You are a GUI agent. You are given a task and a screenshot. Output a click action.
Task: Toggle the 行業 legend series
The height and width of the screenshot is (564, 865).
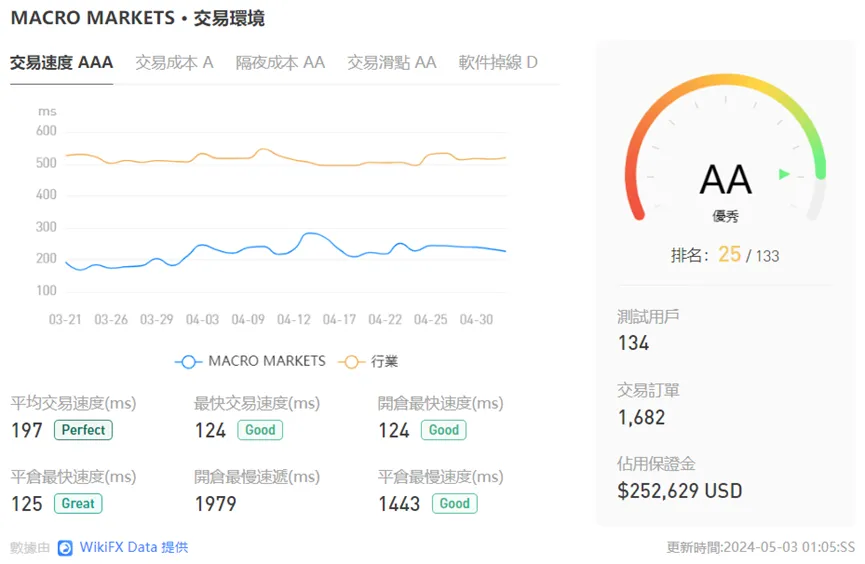click(x=369, y=361)
